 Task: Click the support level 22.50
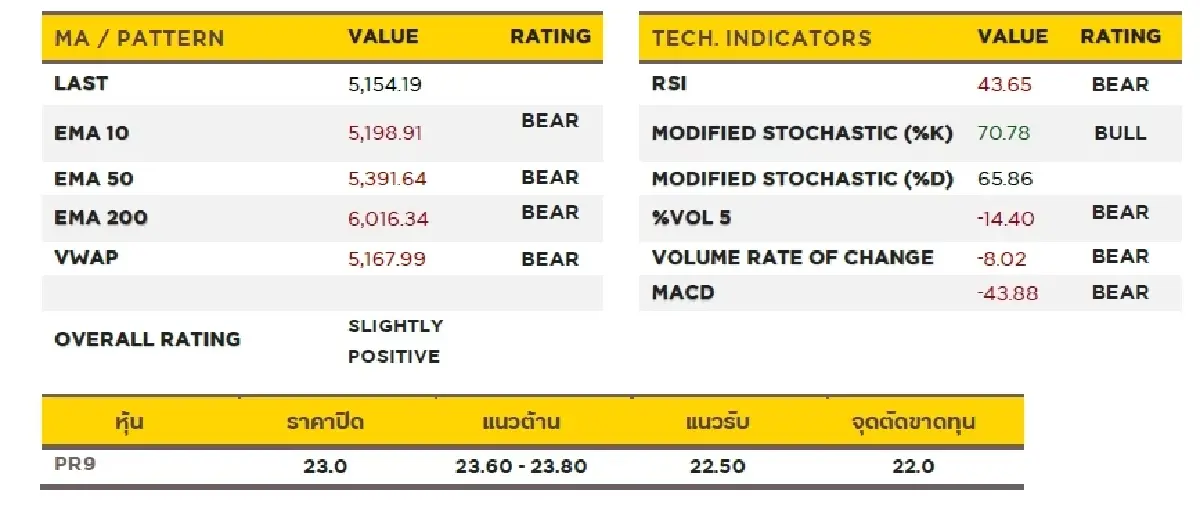click(x=717, y=466)
